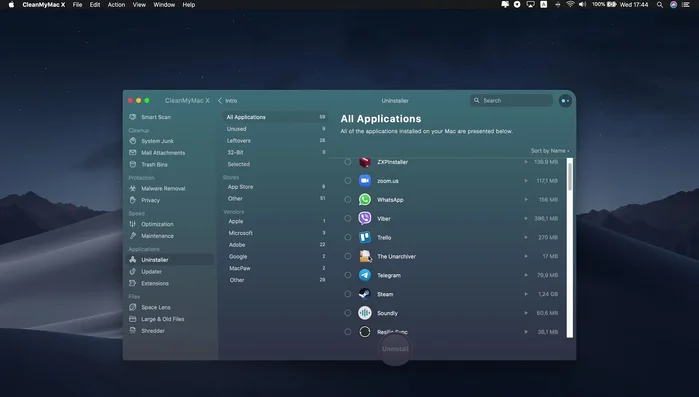Select the zoom.us checkbox
Image resolution: width=699 pixels, height=397 pixels.
tap(348, 180)
